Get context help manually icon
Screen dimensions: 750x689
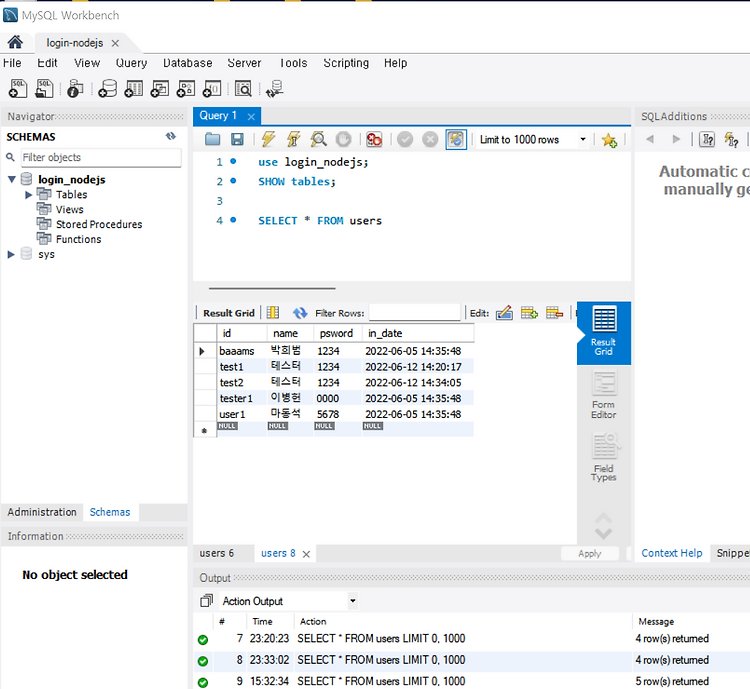[x=731, y=139]
